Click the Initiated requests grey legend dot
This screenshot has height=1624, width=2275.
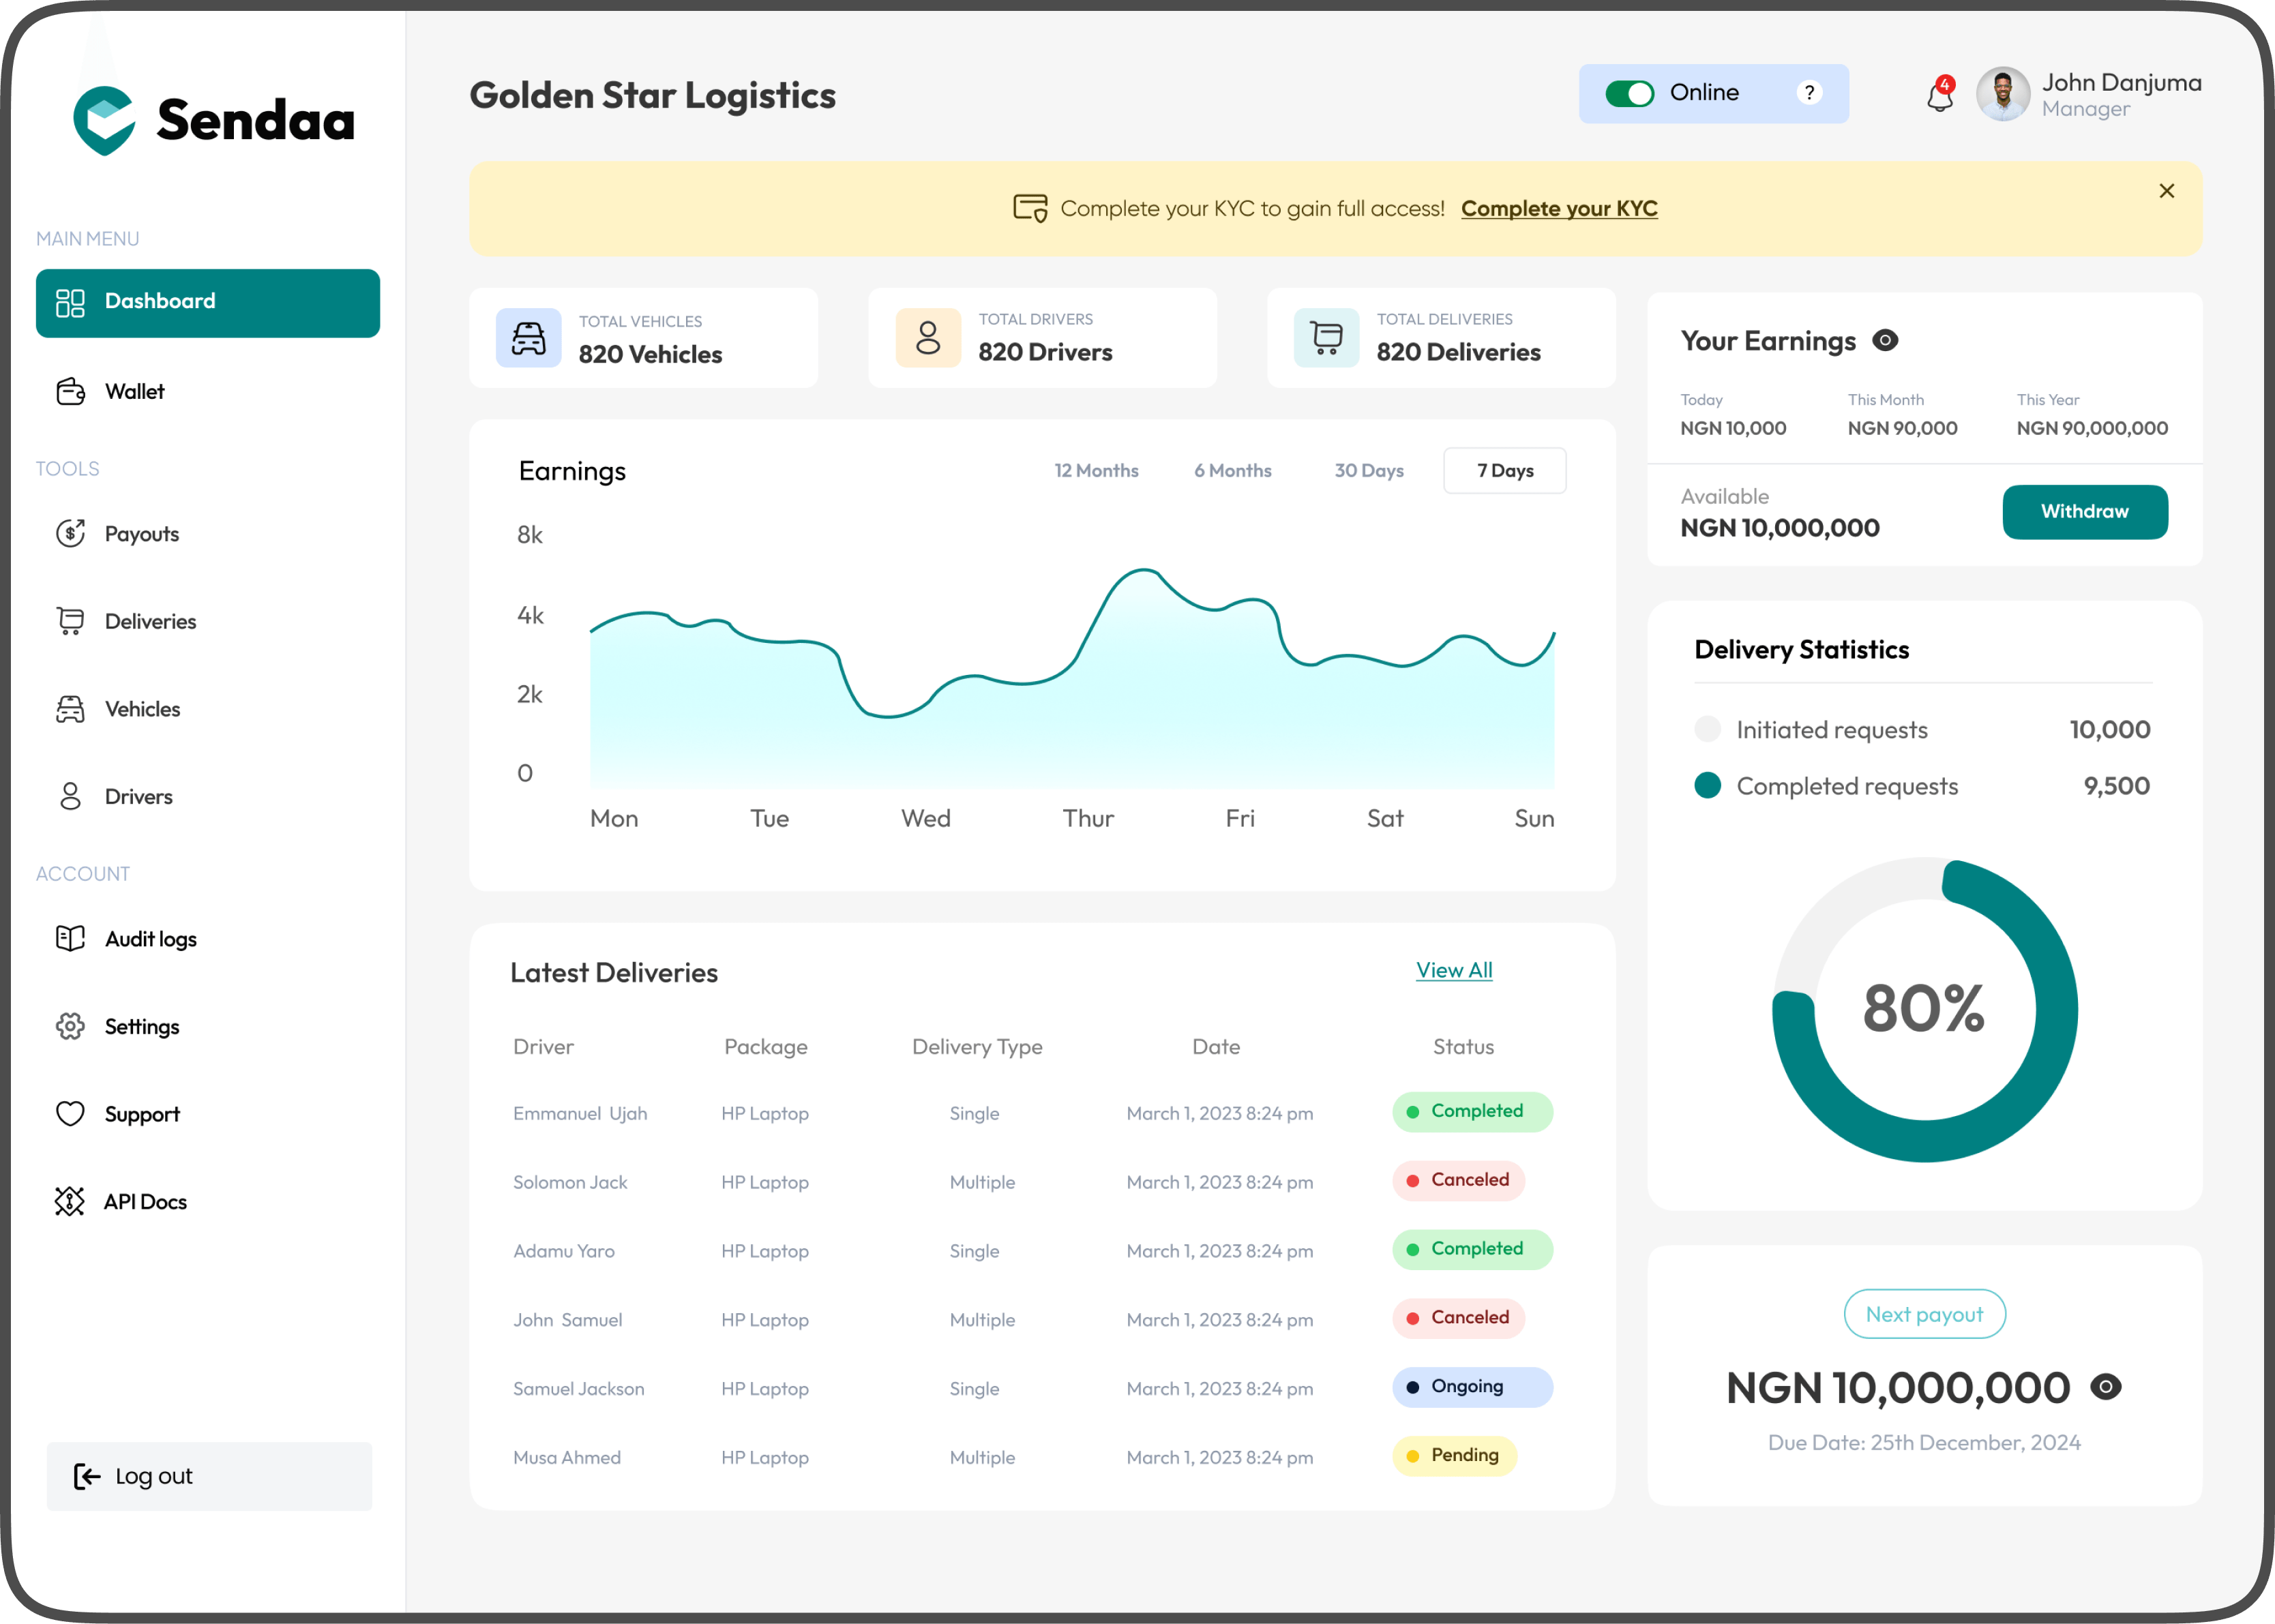pyautogui.click(x=1708, y=729)
